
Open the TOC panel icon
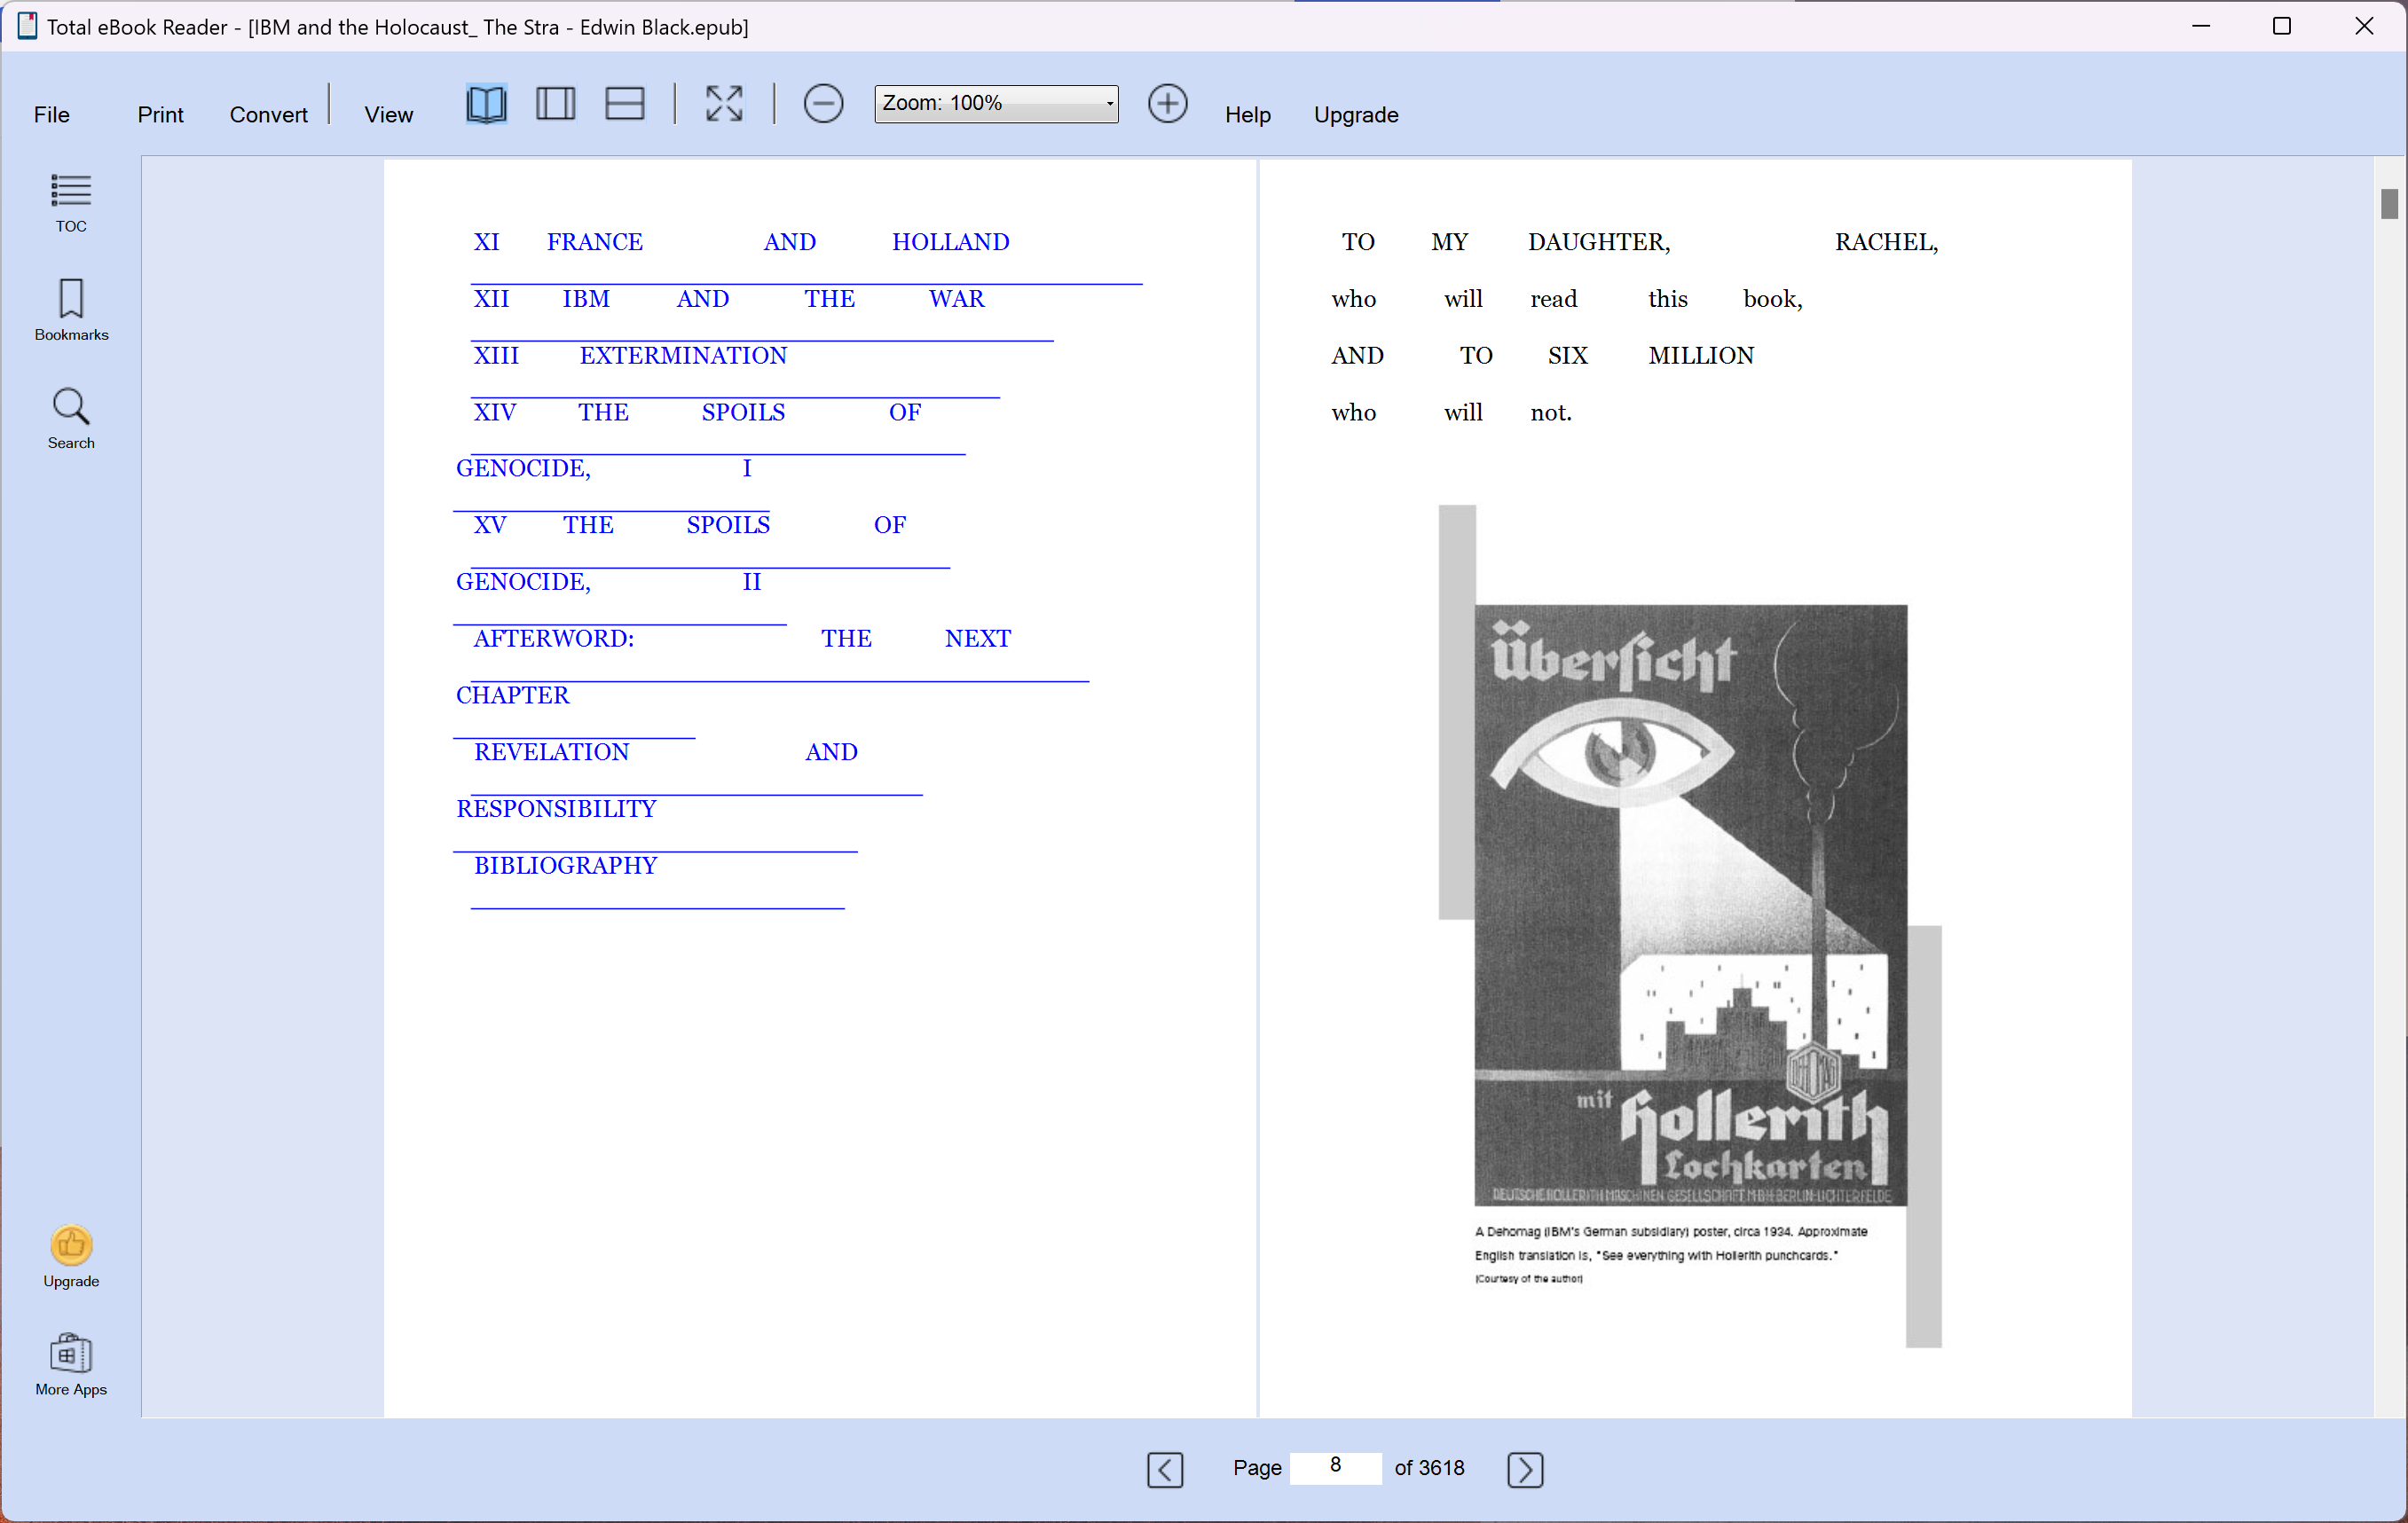(71, 192)
